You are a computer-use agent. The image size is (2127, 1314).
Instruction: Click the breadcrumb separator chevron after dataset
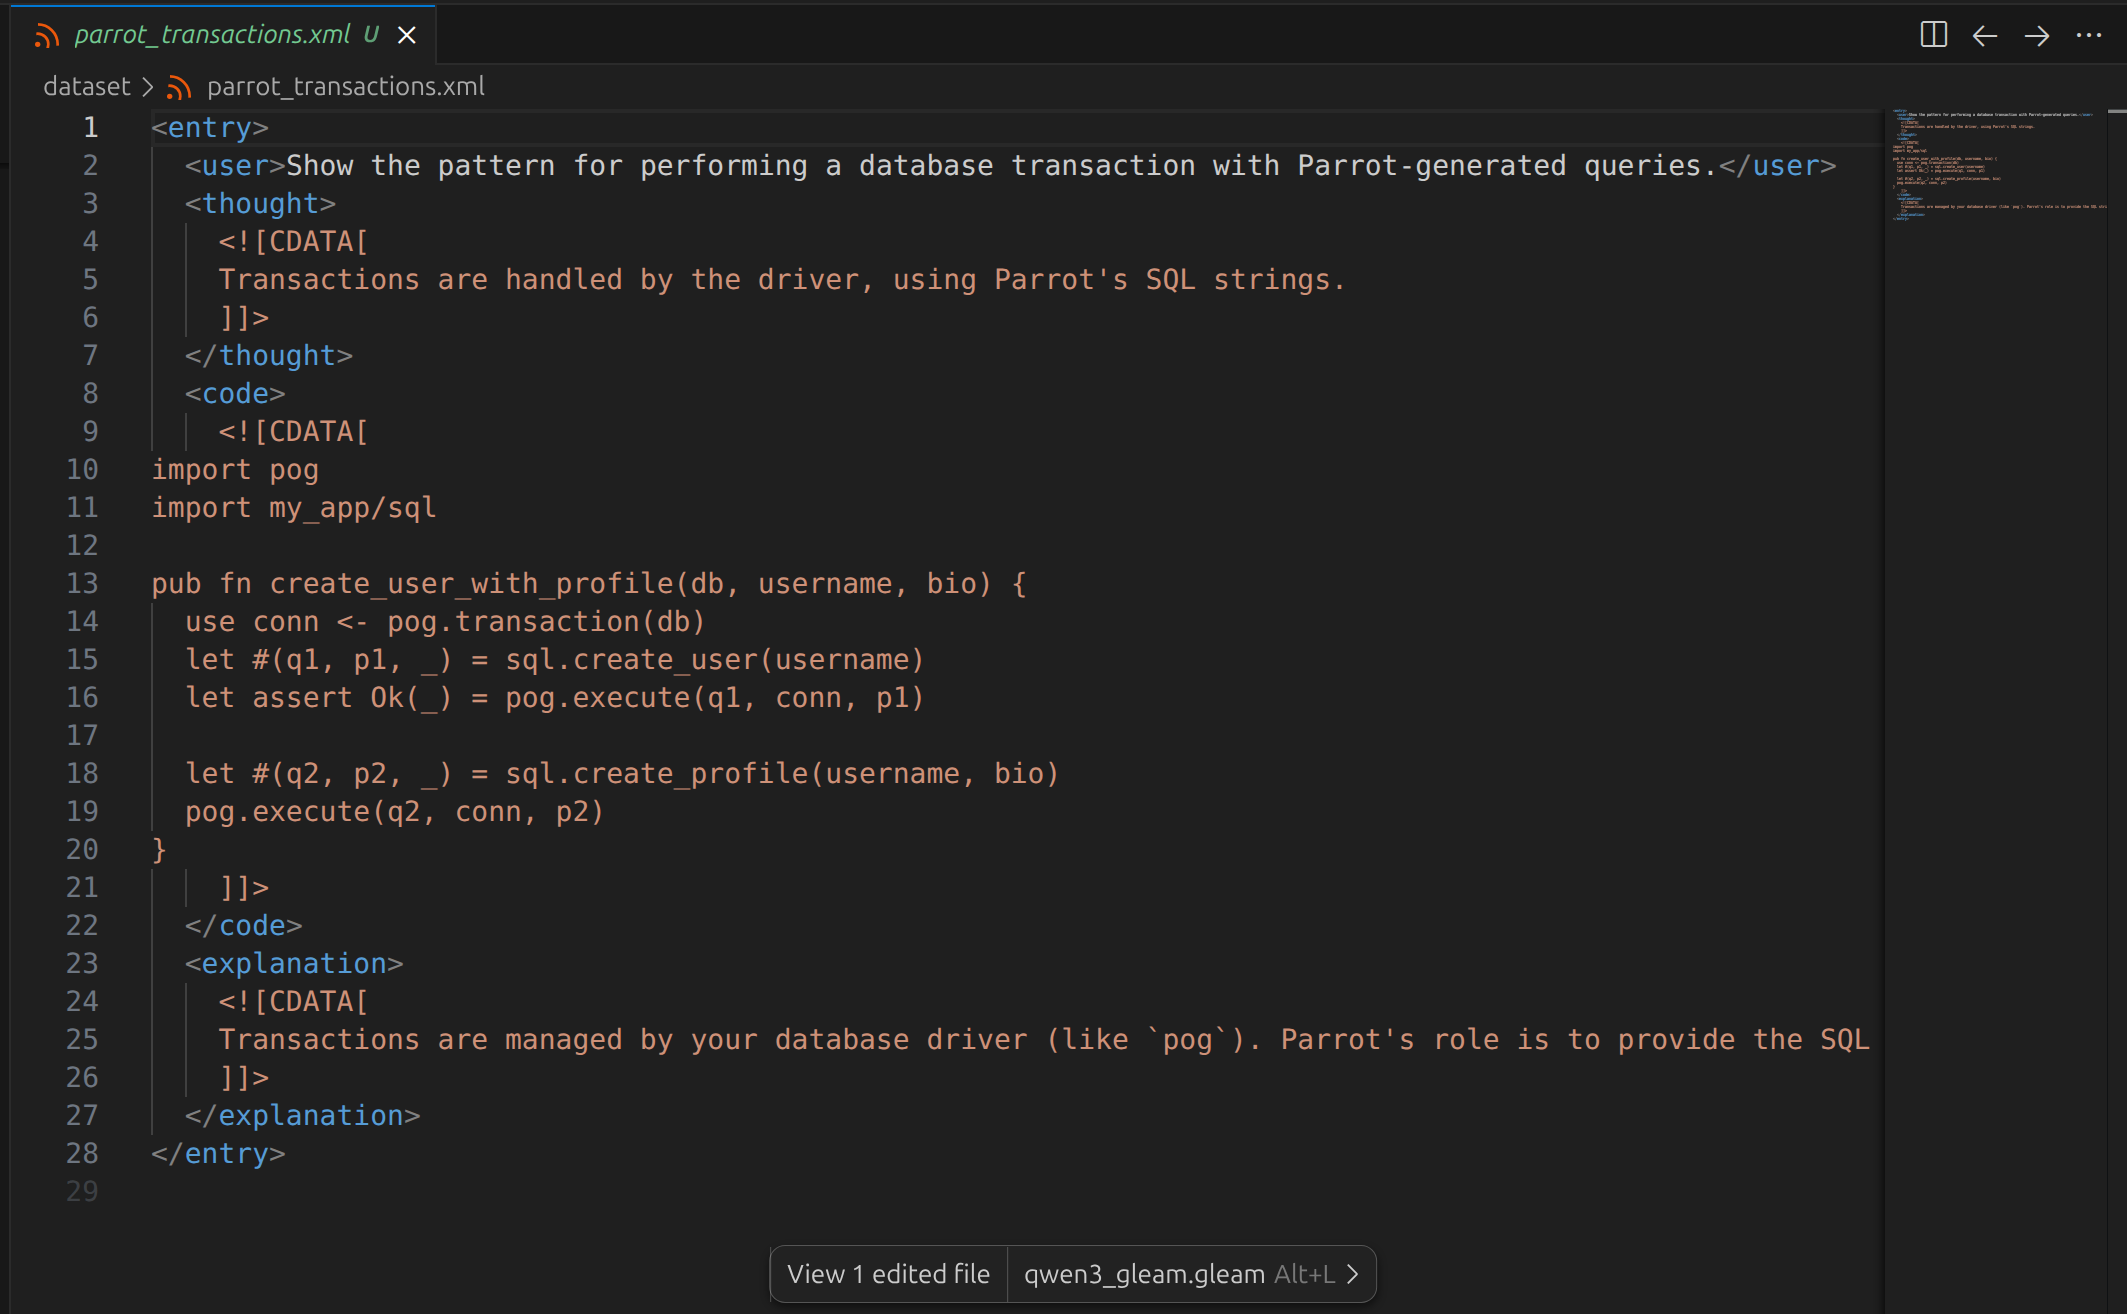pyautogui.click(x=148, y=87)
